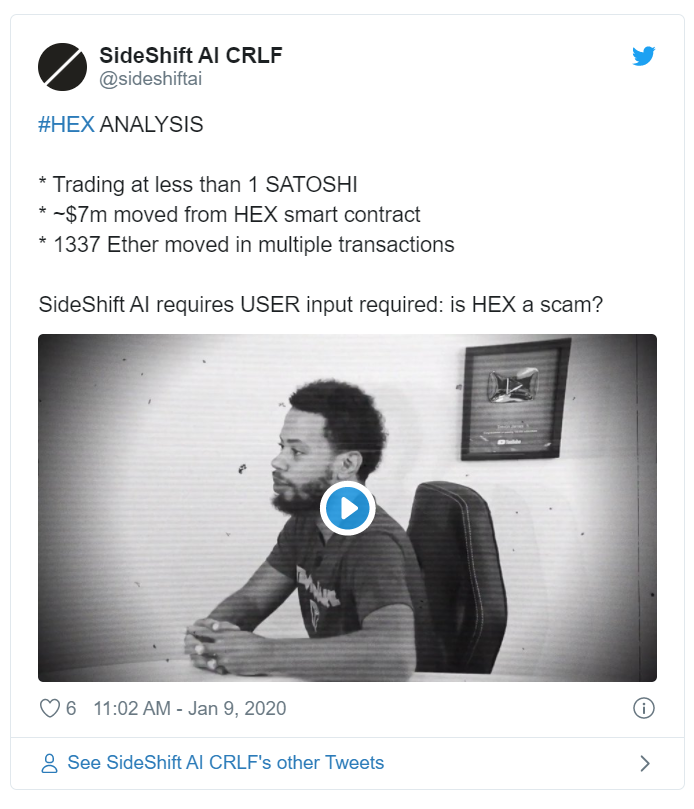Screen dimensions: 694x809
Task: Like the tweet with the heart icon
Action: click(50, 708)
